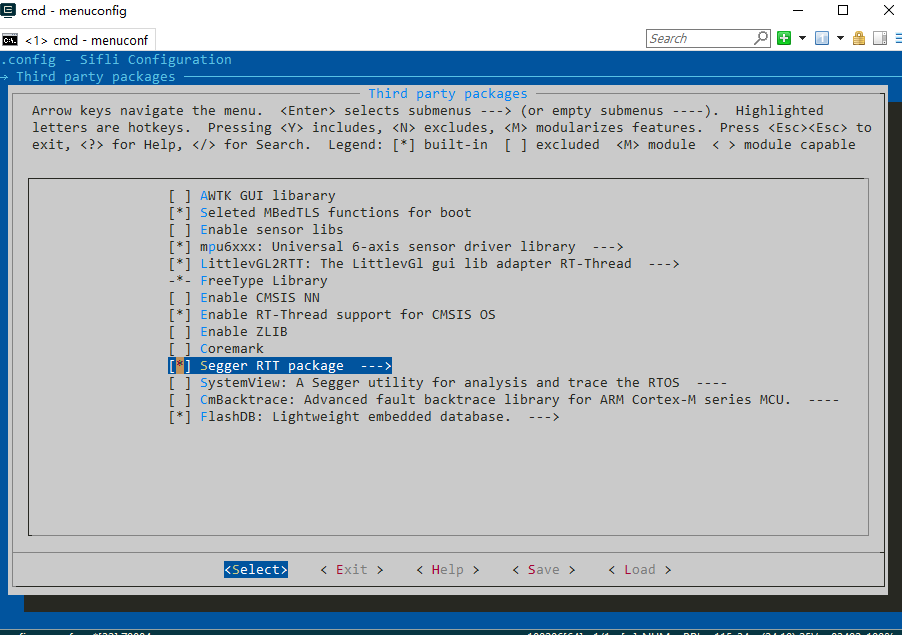The height and width of the screenshot is (635, 902).
Task: Click the ConEmu app icon in title bar
Action: point(9,11)
